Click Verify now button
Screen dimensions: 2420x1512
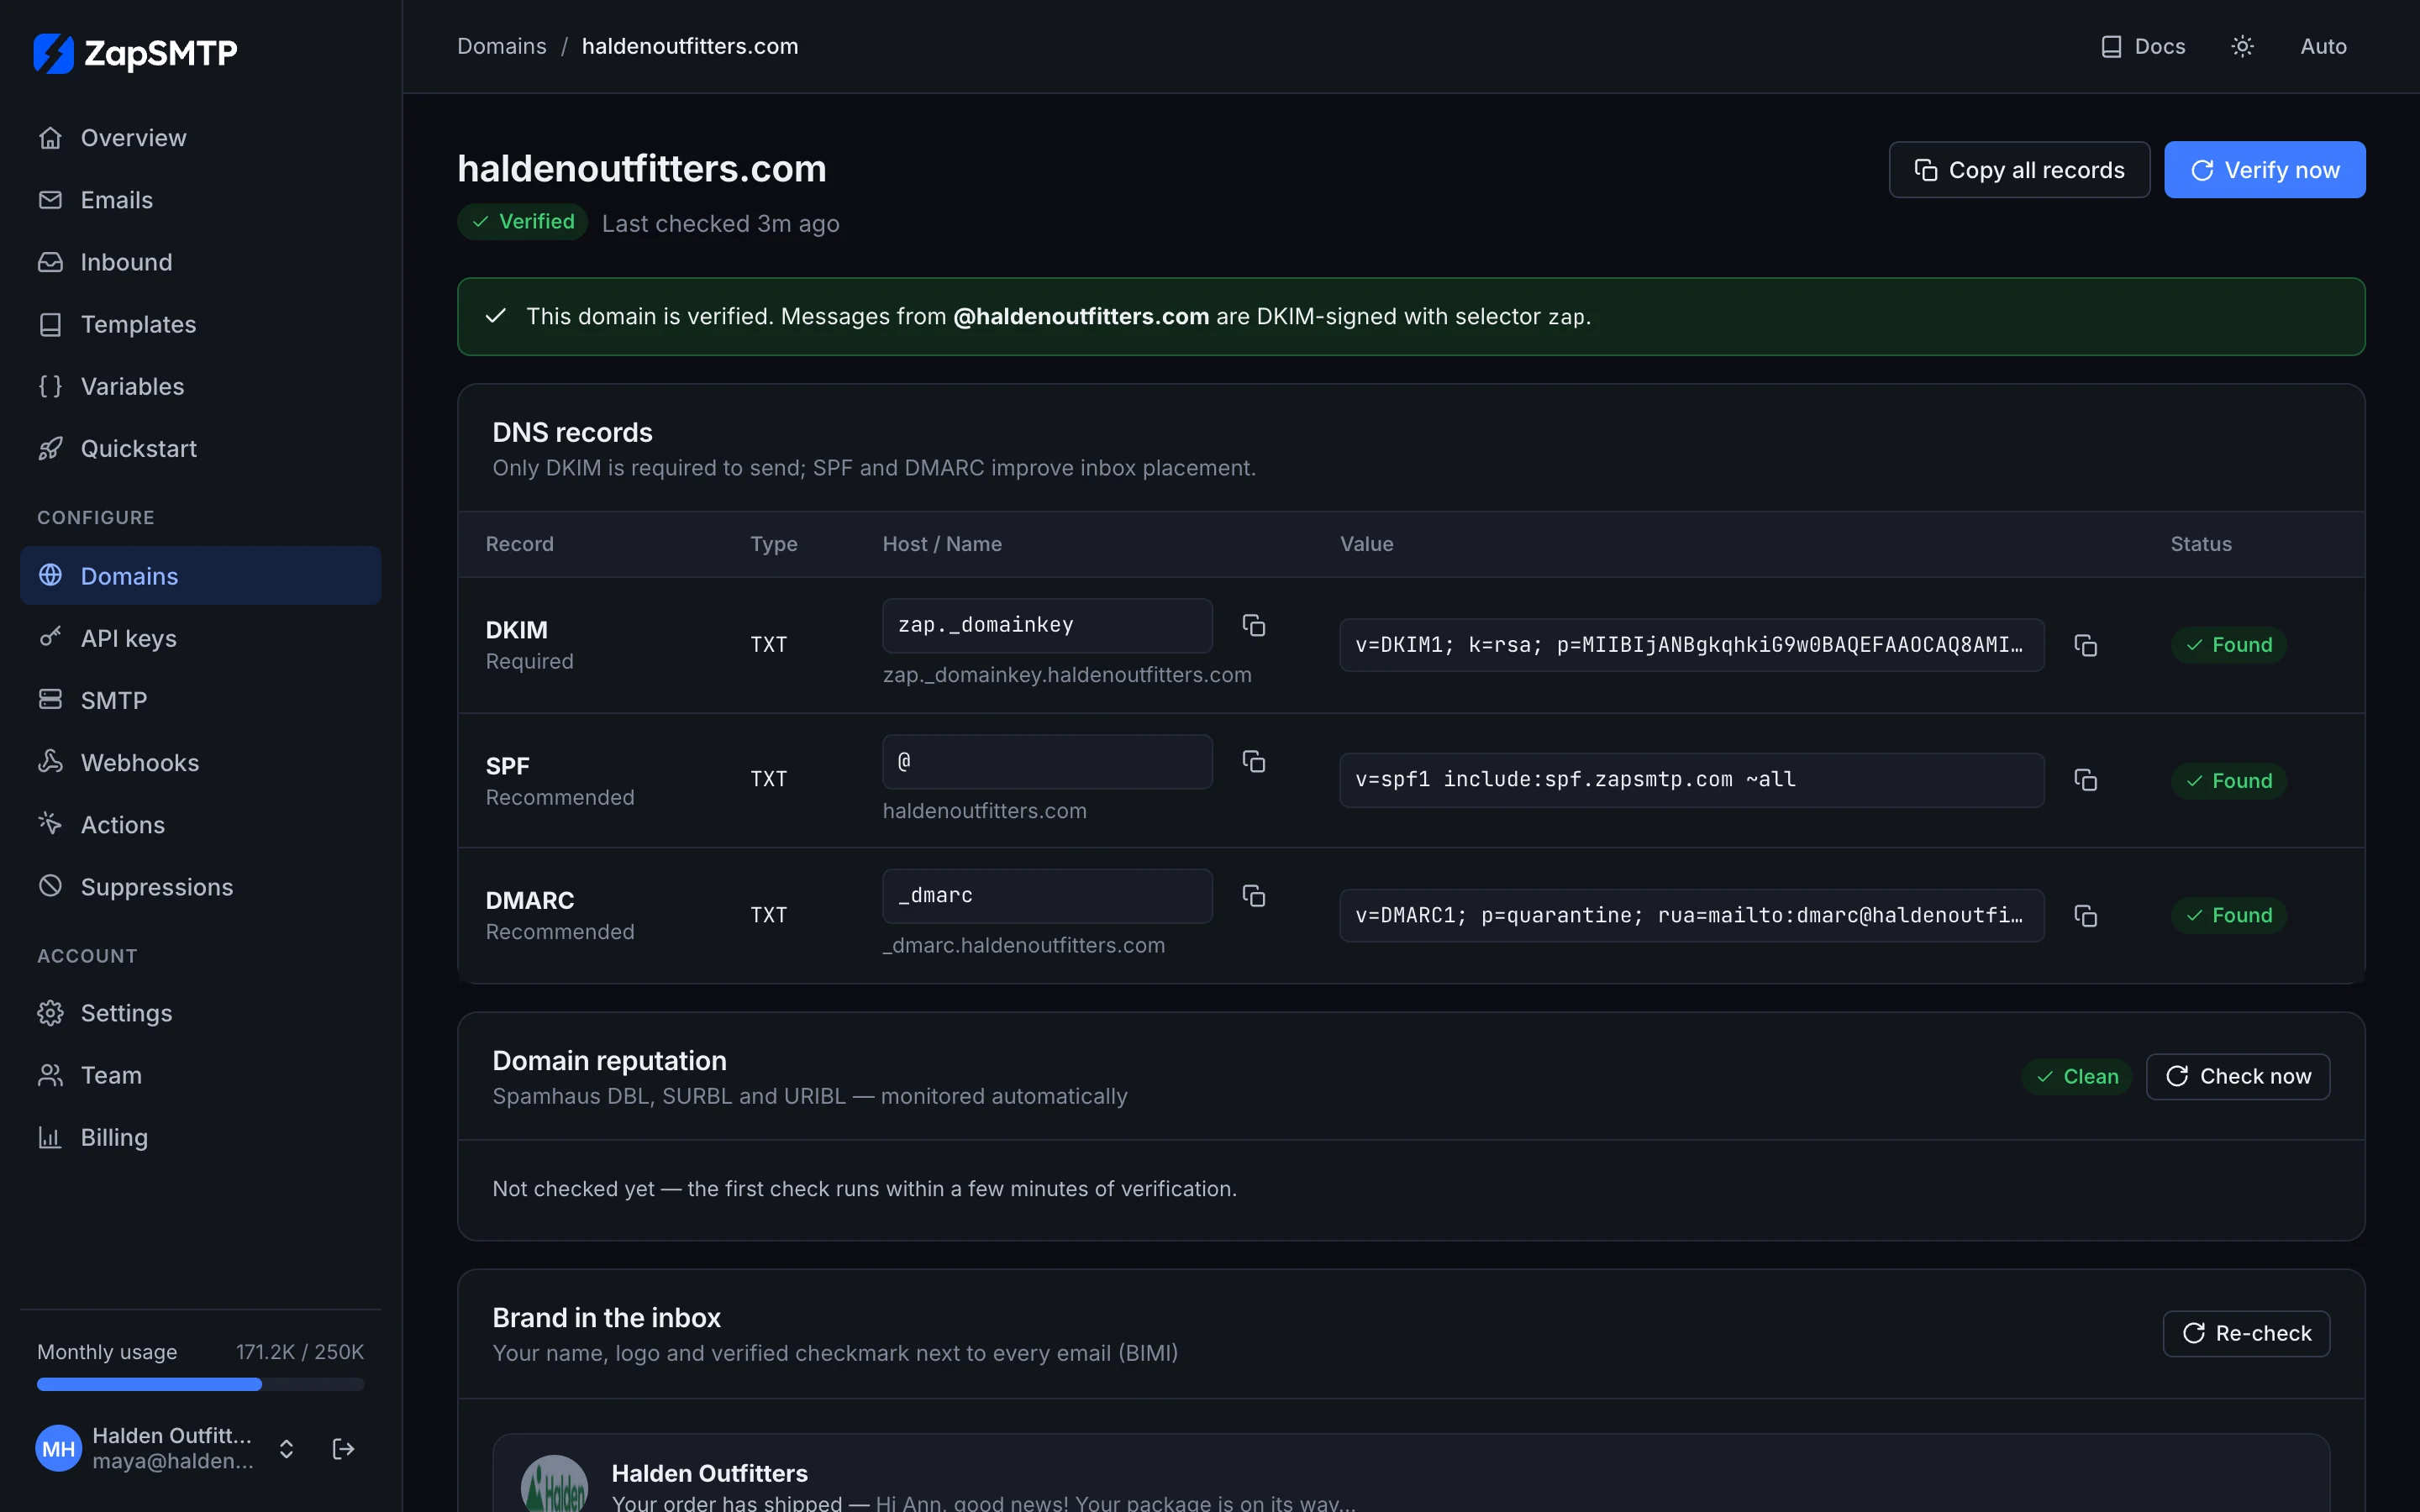coord(2264,170)
